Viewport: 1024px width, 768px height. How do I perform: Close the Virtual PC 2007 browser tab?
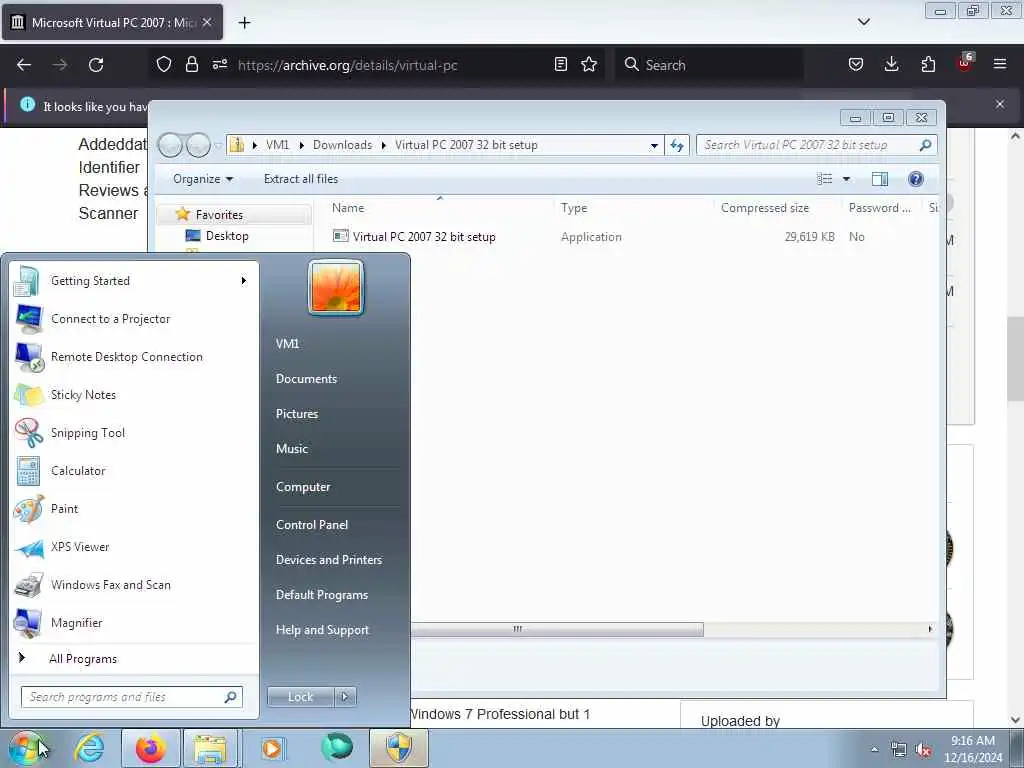pyautogui.click(x=207, y=22)
